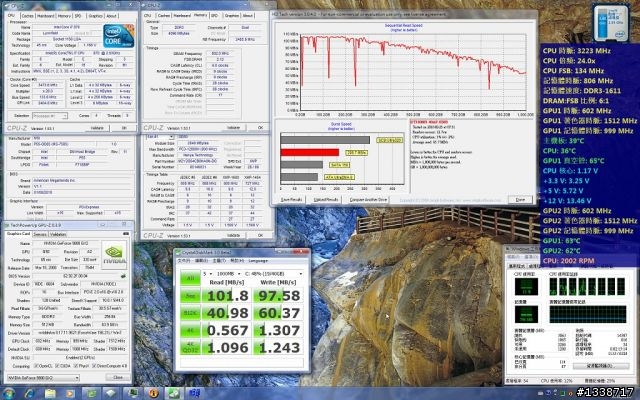Click the 'CPU 時脈: 3223 MHz' overlay line
Image resolution: width=640 pixels, height=400 pixels.
click(x=577, y=51)
